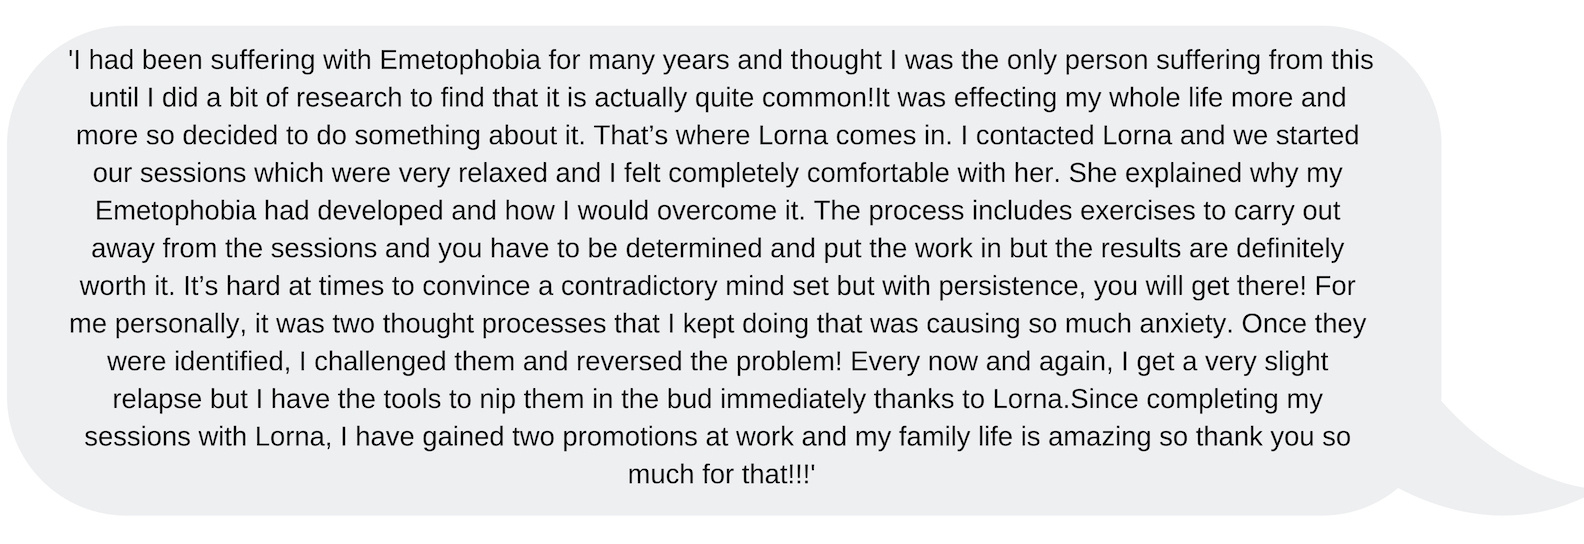Click the words 'contradictory mind set'
1584x544 pixels.
click(x=695, y=286)
